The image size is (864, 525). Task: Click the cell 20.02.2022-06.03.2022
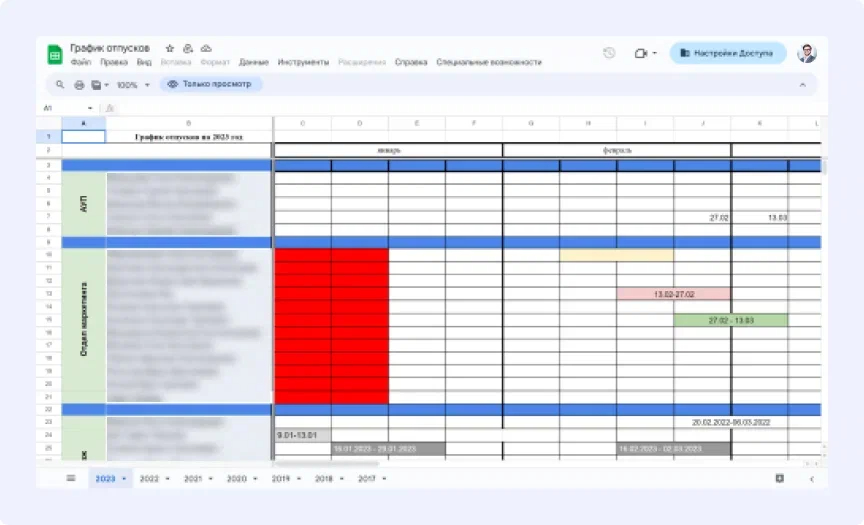[x=731, y=423]
